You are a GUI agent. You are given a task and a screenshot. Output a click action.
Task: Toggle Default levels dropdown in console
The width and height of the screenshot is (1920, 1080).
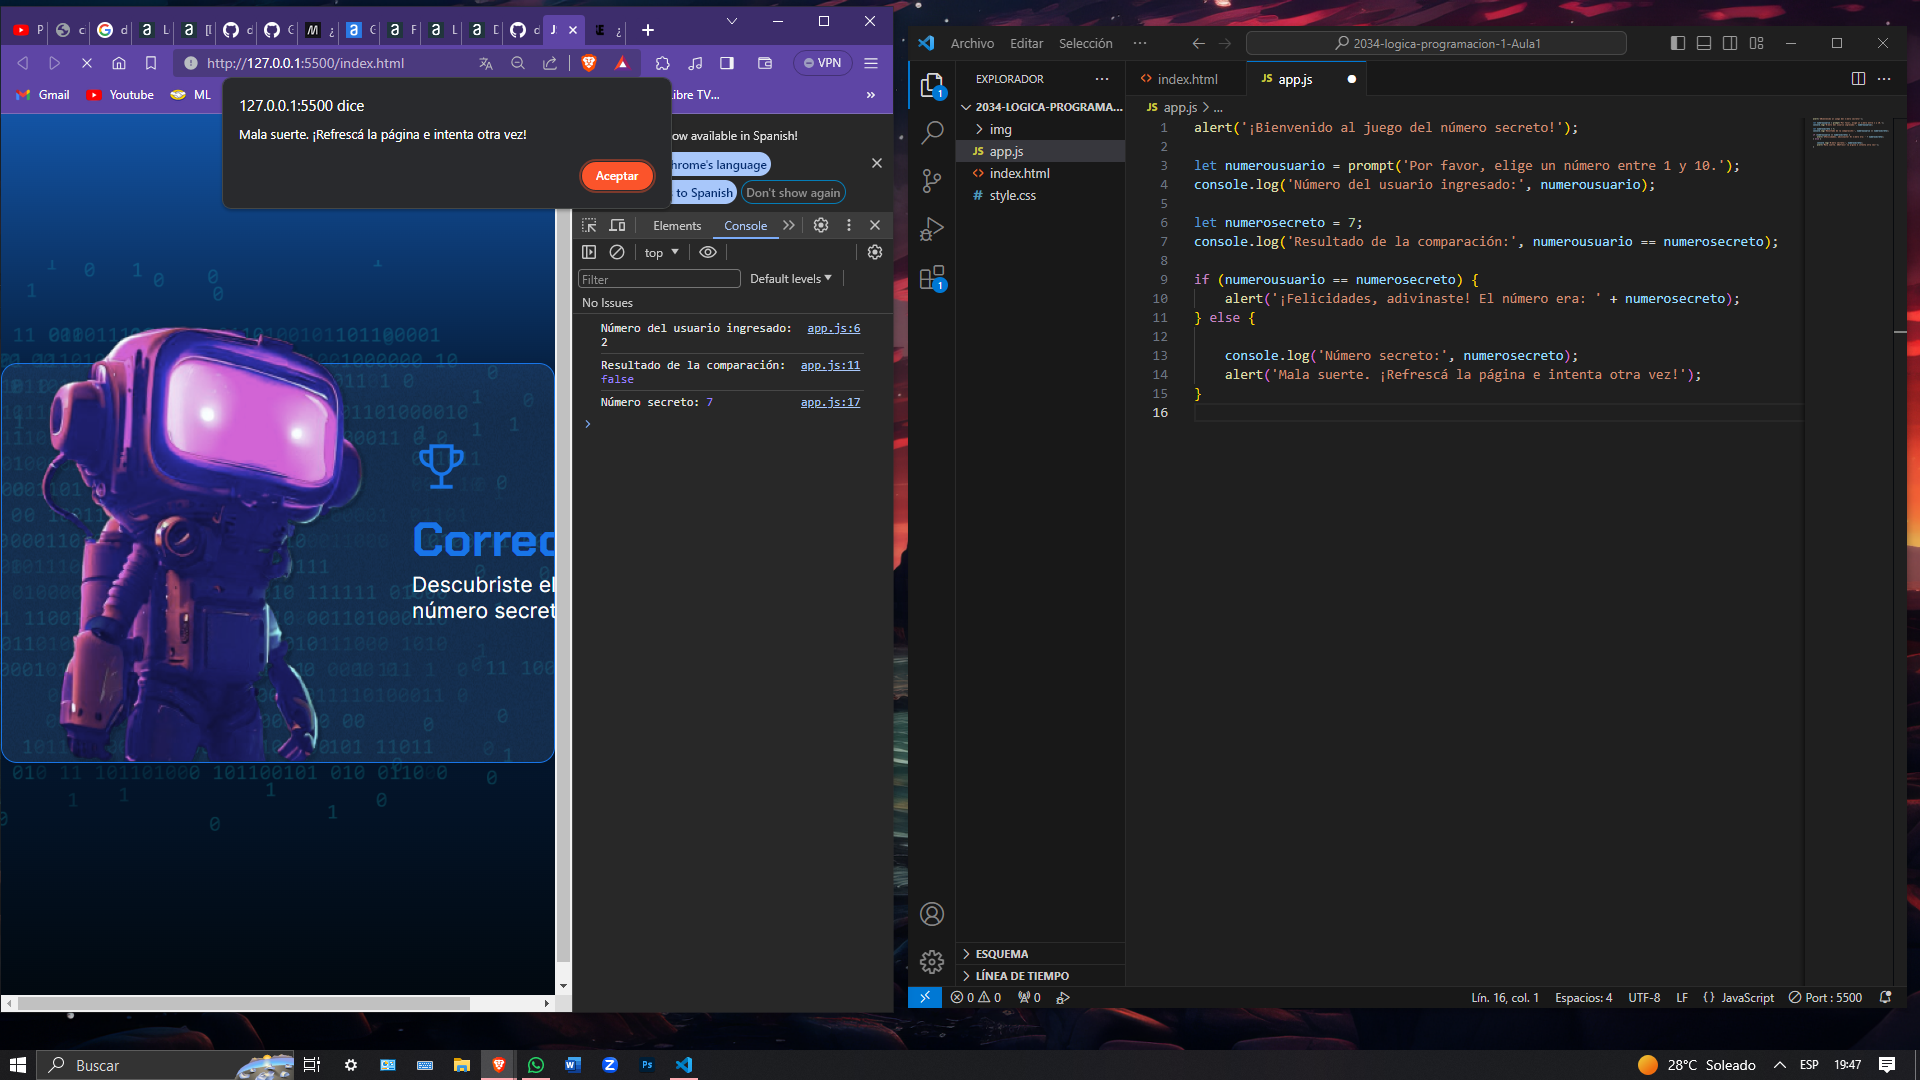791,277
